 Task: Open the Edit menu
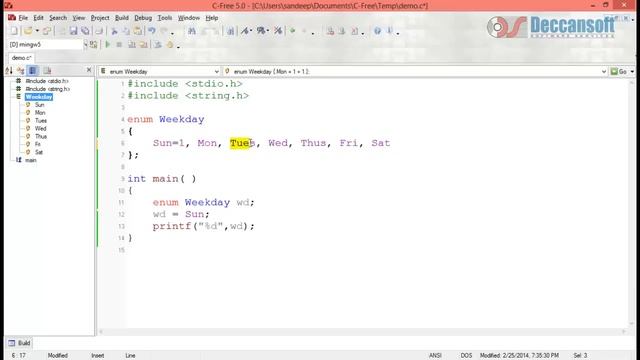pyautogui.click(x=38, y=18)
